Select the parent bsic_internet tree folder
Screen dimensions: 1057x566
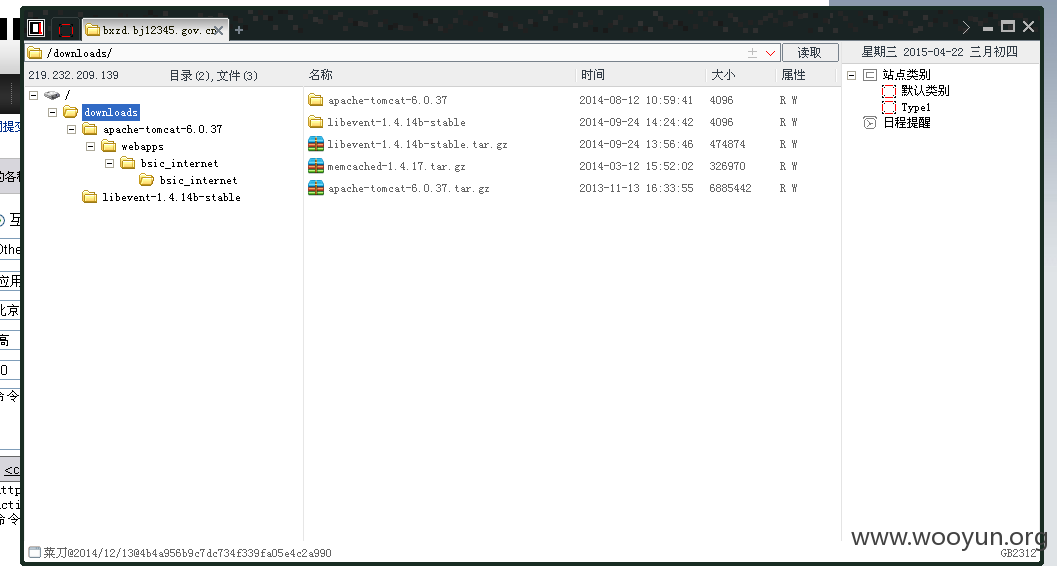tap(179, 163)
